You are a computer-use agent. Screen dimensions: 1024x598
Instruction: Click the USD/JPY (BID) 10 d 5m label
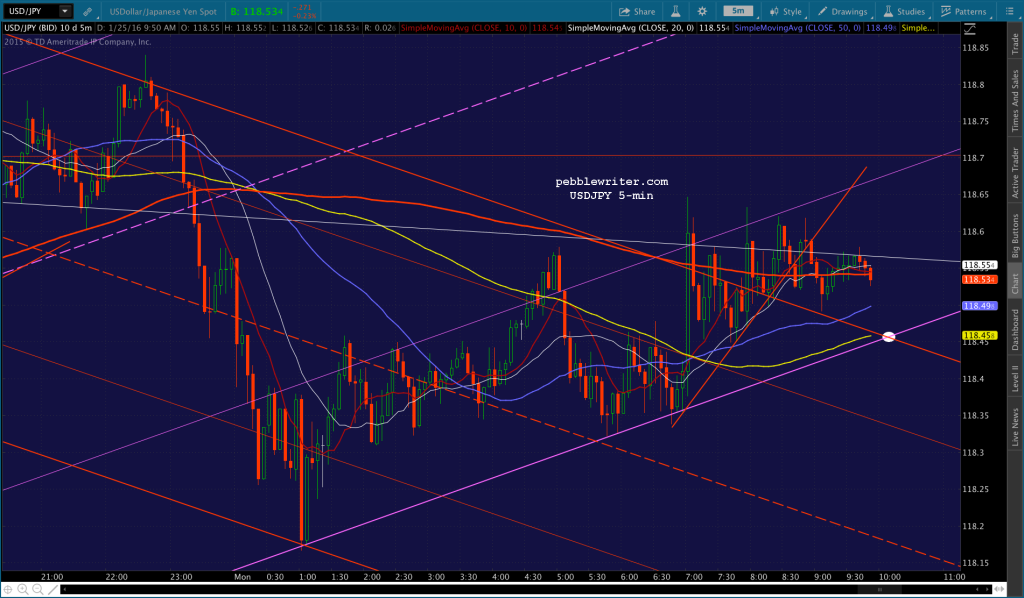[x=48, y=28]
